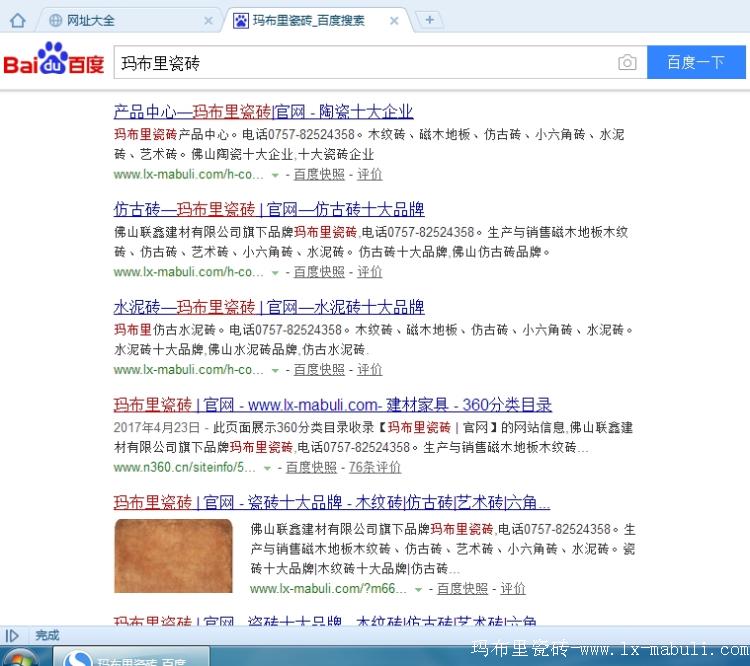Viewport: 750px width, 666px height.
Task: Click 评价 under the 仿古砖 result
Action: tap(370, 272)
